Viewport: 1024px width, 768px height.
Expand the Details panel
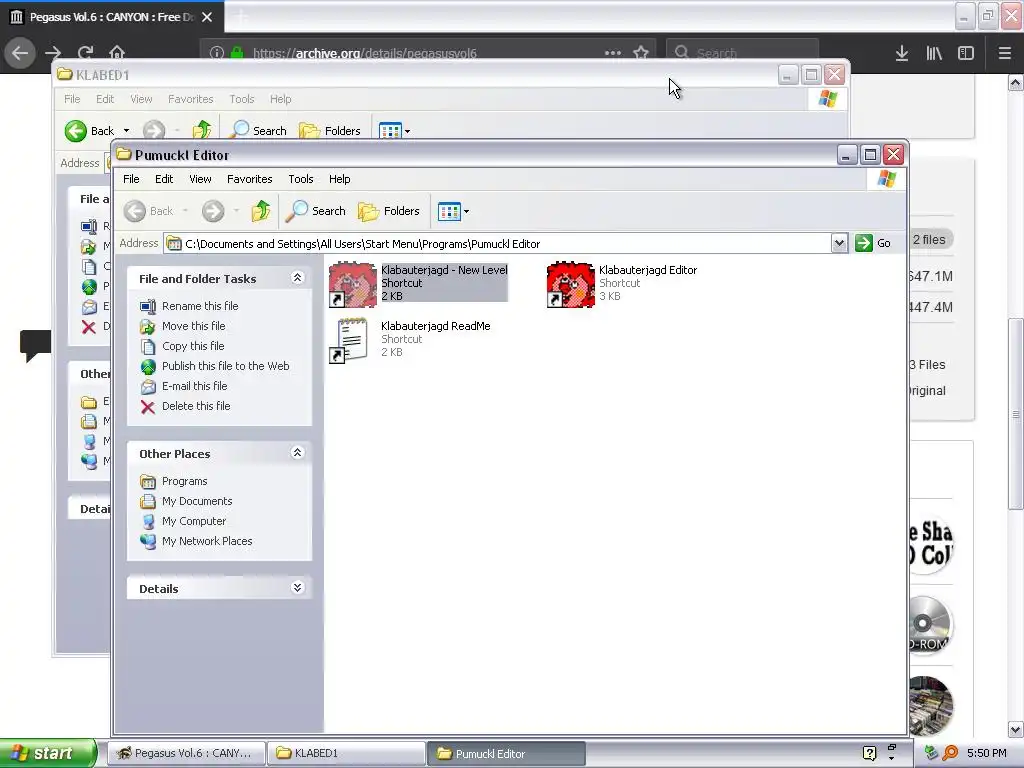297,588
